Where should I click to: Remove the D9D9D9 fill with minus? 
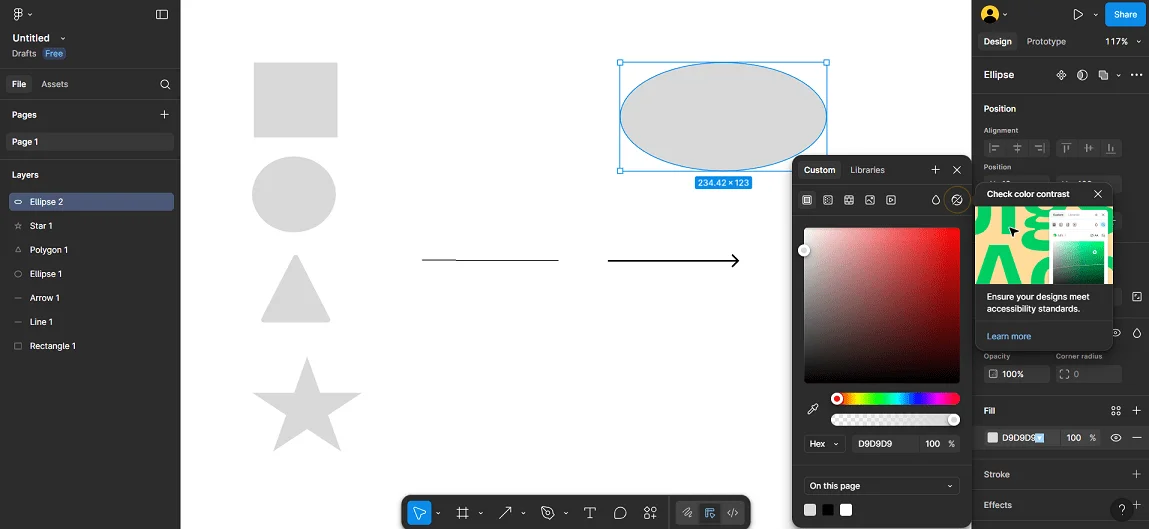tap(1137, 437)
